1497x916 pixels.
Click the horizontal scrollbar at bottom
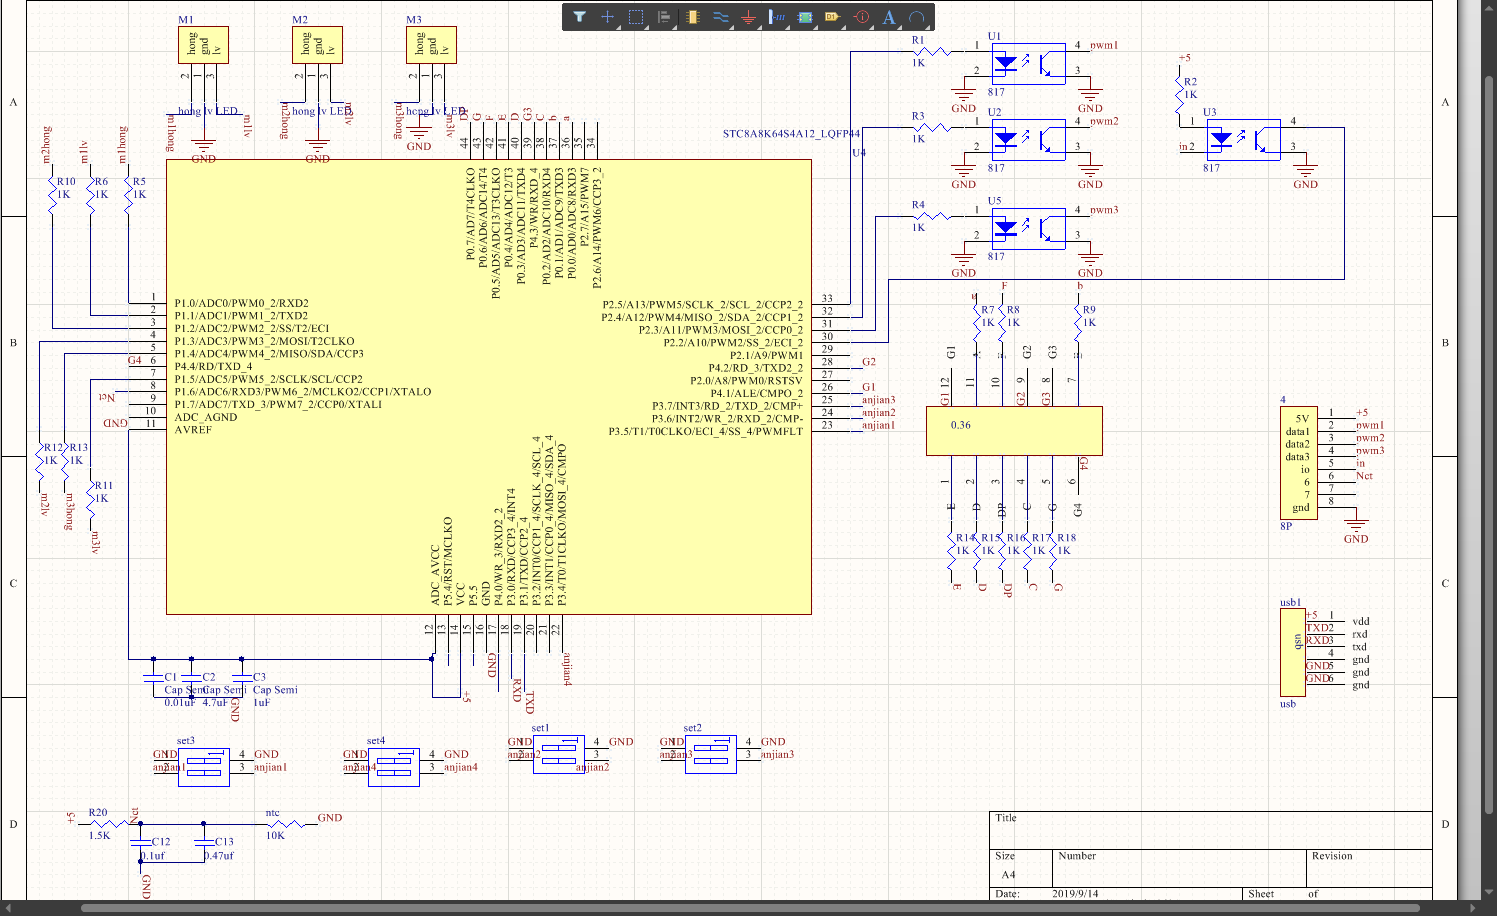click(750, 908)
